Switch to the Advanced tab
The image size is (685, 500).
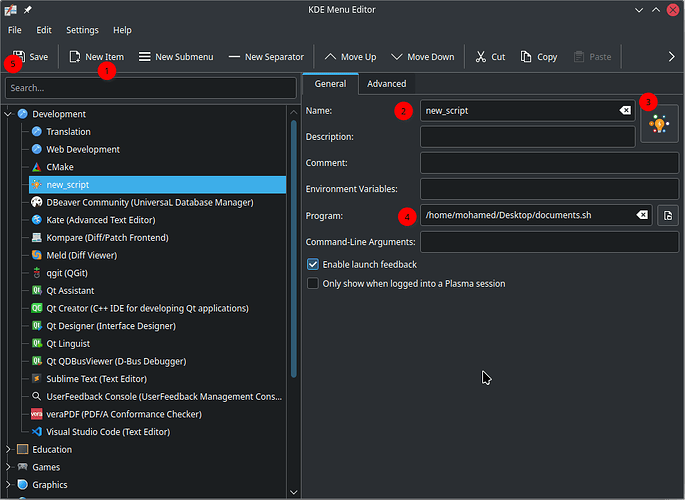tap(387, 84)
